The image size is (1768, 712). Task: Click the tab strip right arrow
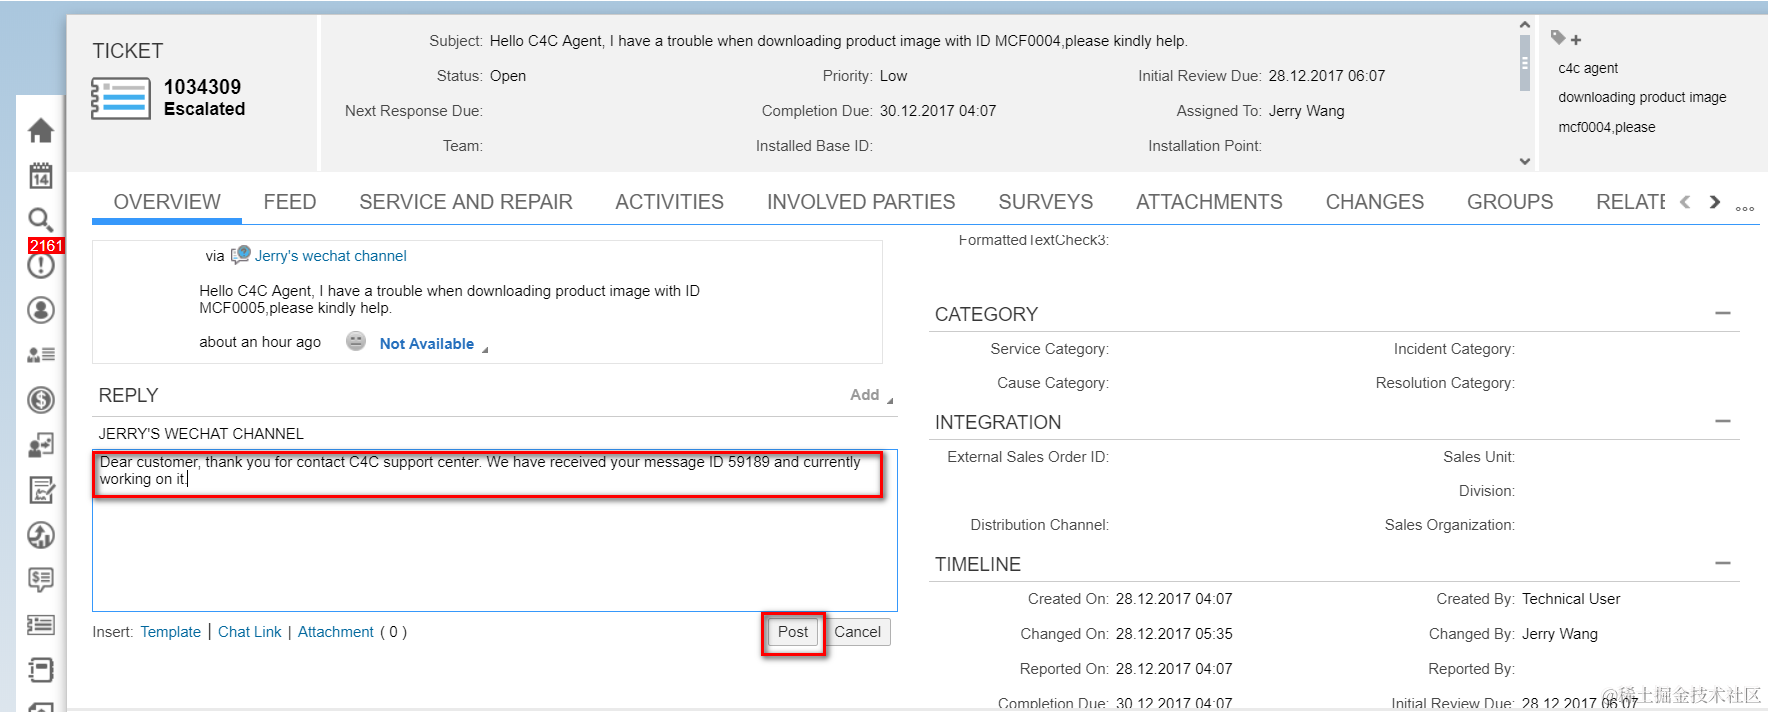(1715, 202)
